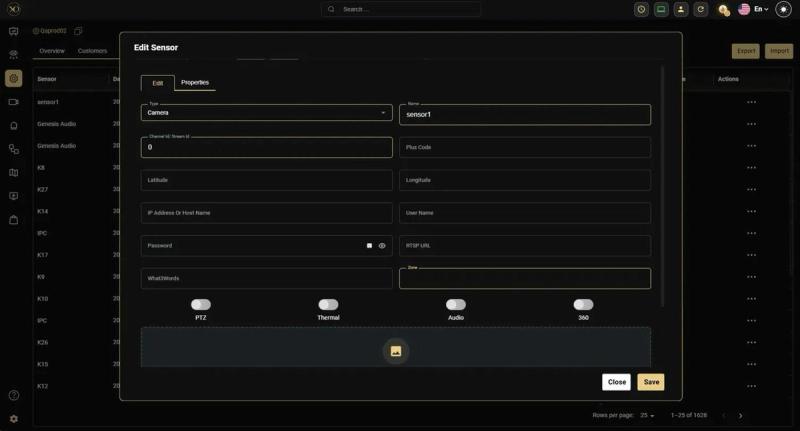Screen dimensions: 800x431
Task: Focus the Channel Id / Stream Id field
Action: point(266,147)
